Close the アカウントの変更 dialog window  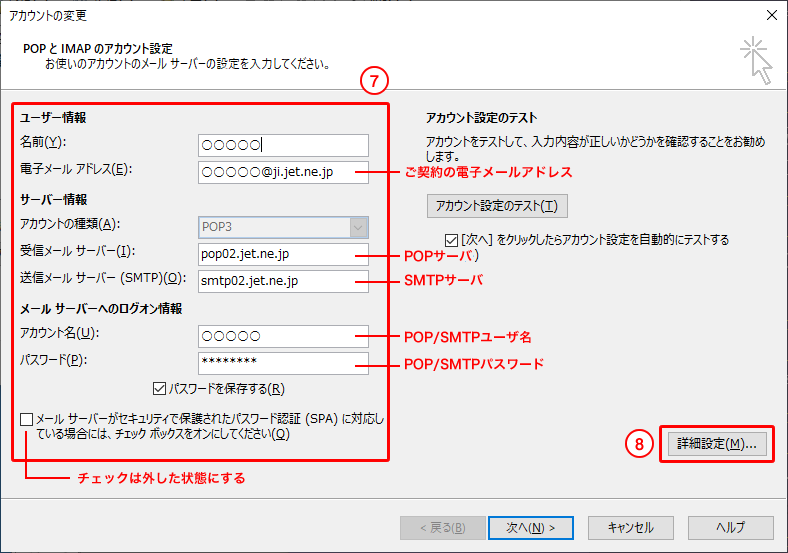[x=771, y=15]
